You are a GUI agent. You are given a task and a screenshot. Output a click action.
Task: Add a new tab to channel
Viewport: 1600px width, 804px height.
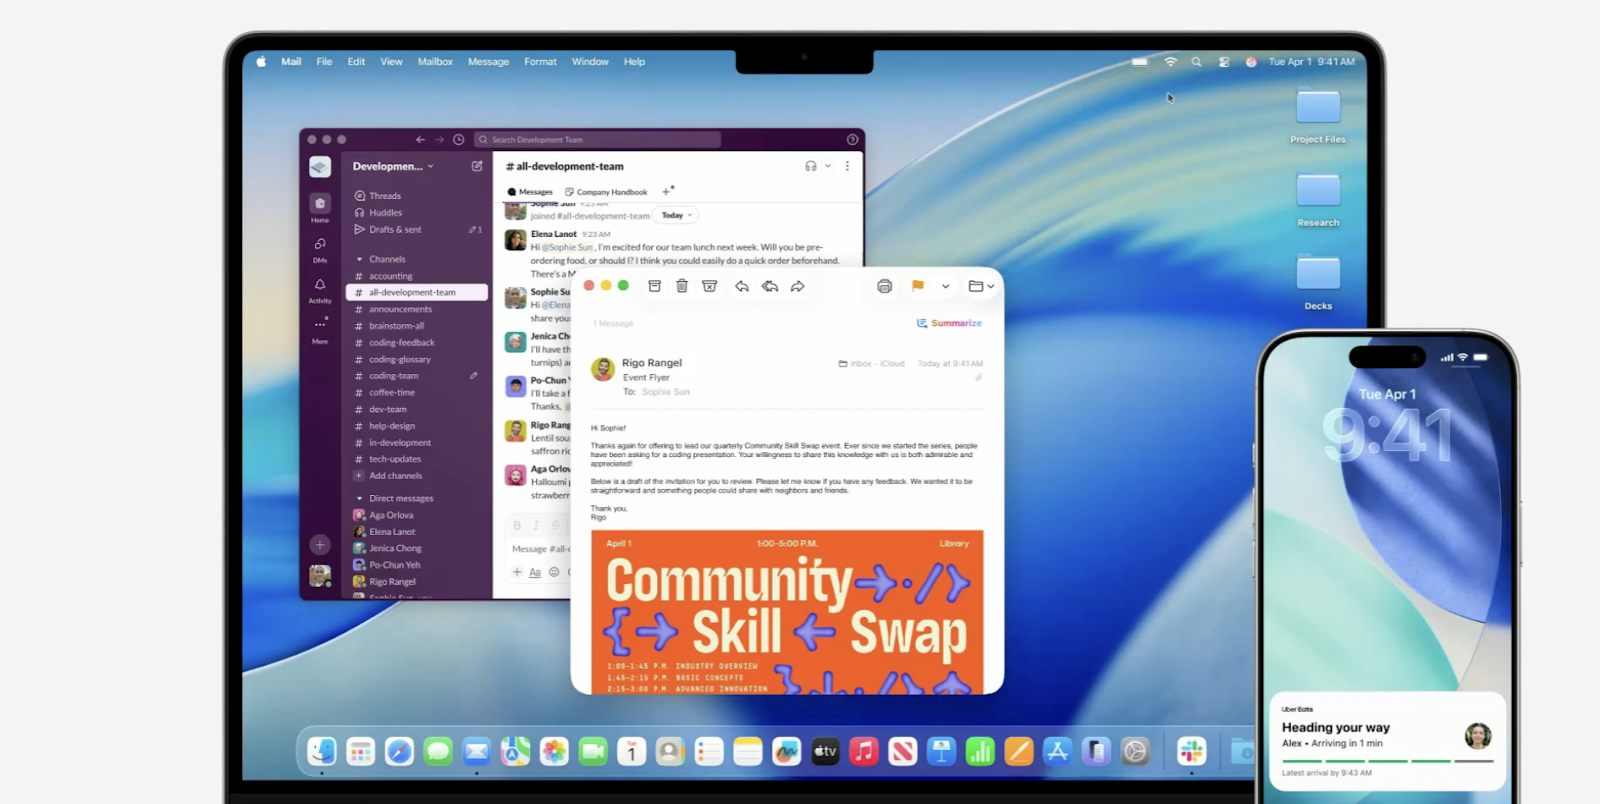(x=667, y=191)
